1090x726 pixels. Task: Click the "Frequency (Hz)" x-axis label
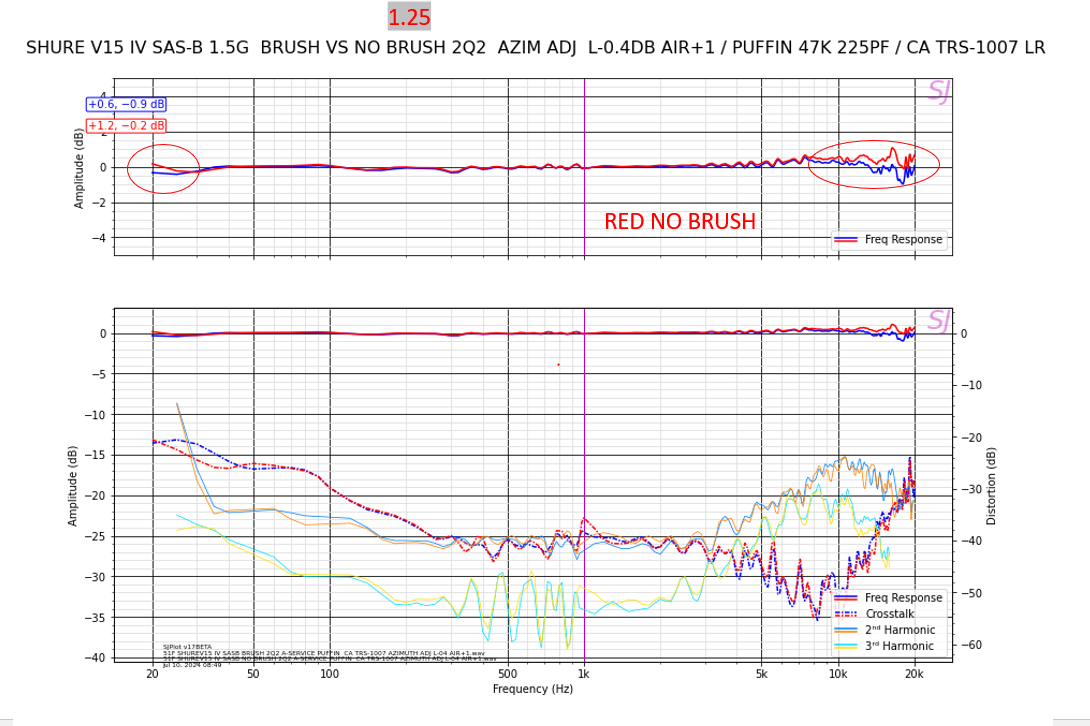(x=532, y=688)
